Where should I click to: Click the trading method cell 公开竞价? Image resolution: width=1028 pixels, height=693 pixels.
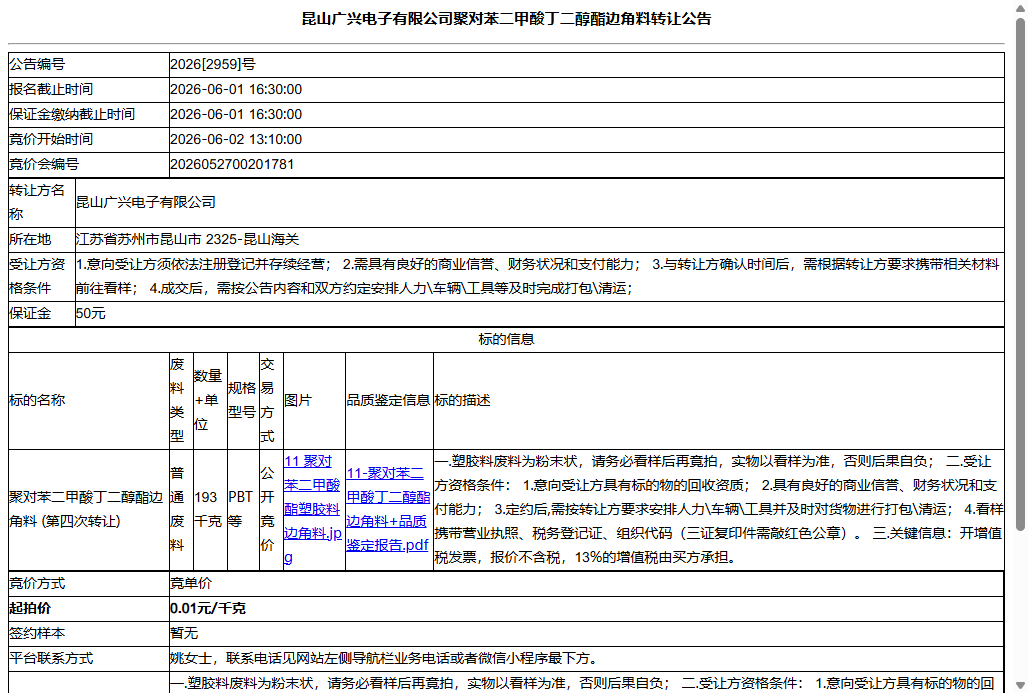[267, 509]
